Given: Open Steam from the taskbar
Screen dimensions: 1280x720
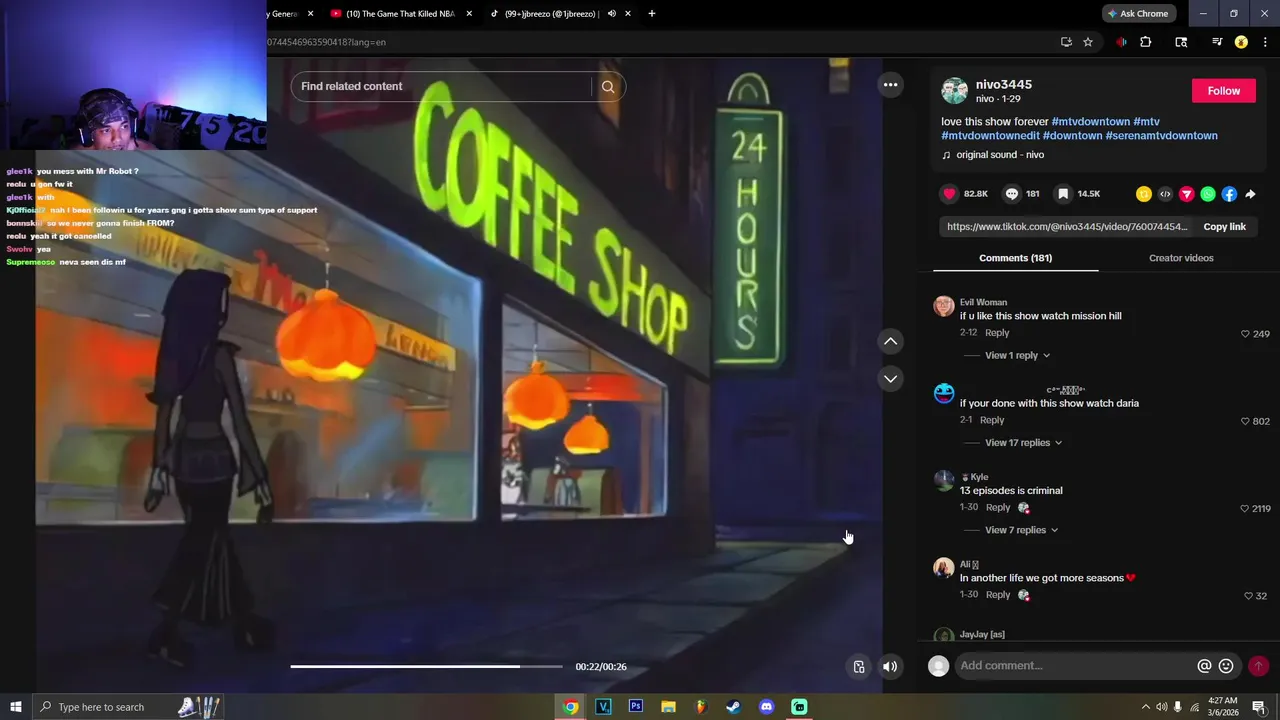Looking at the screenshot, I should tap(733, 707).
